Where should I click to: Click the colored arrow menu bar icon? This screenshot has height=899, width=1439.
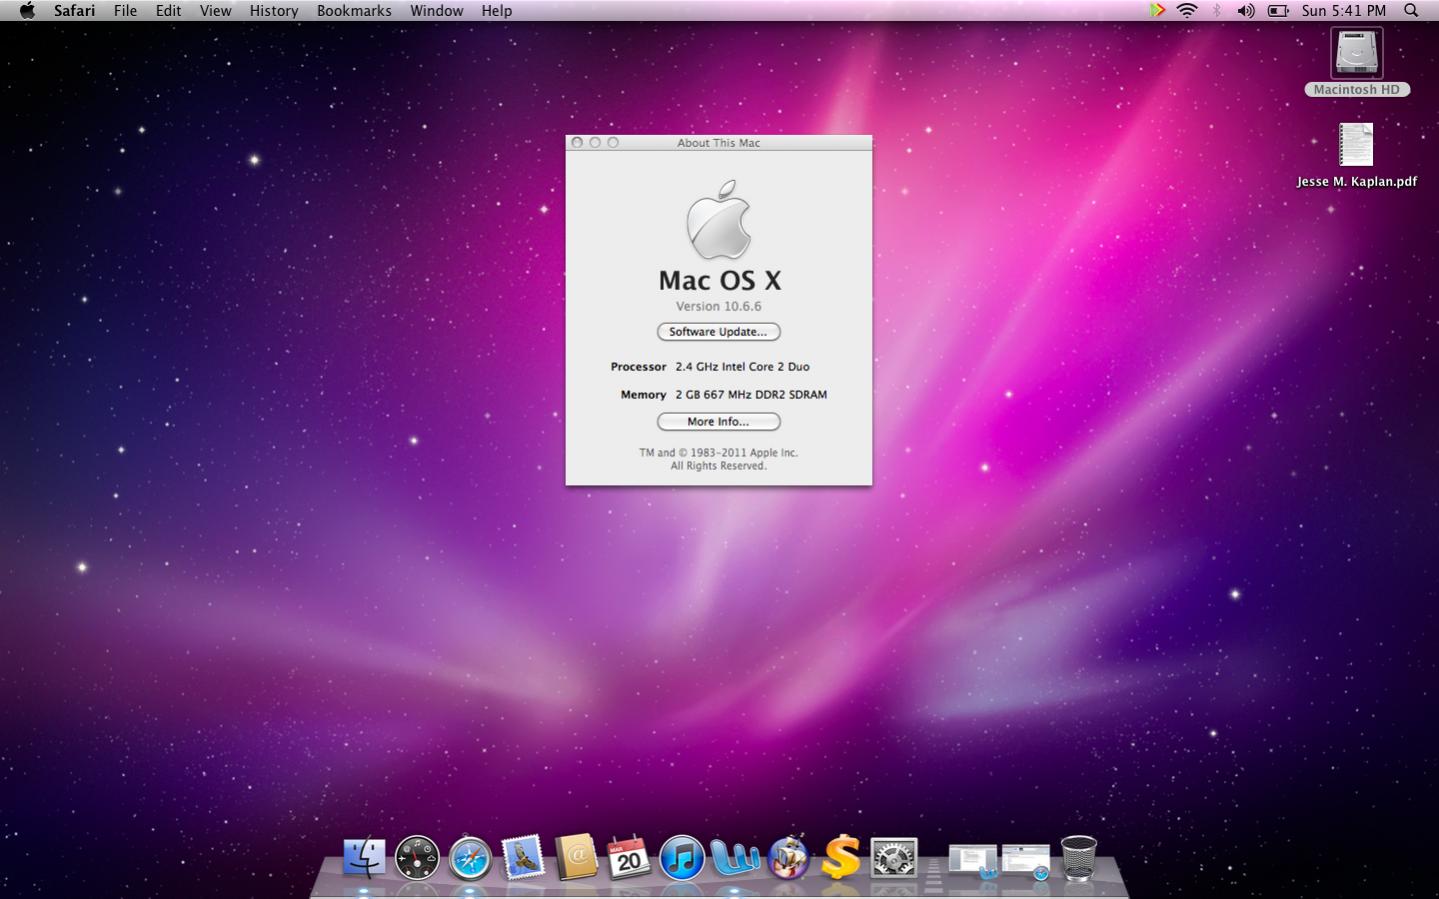click(1157, 10)
